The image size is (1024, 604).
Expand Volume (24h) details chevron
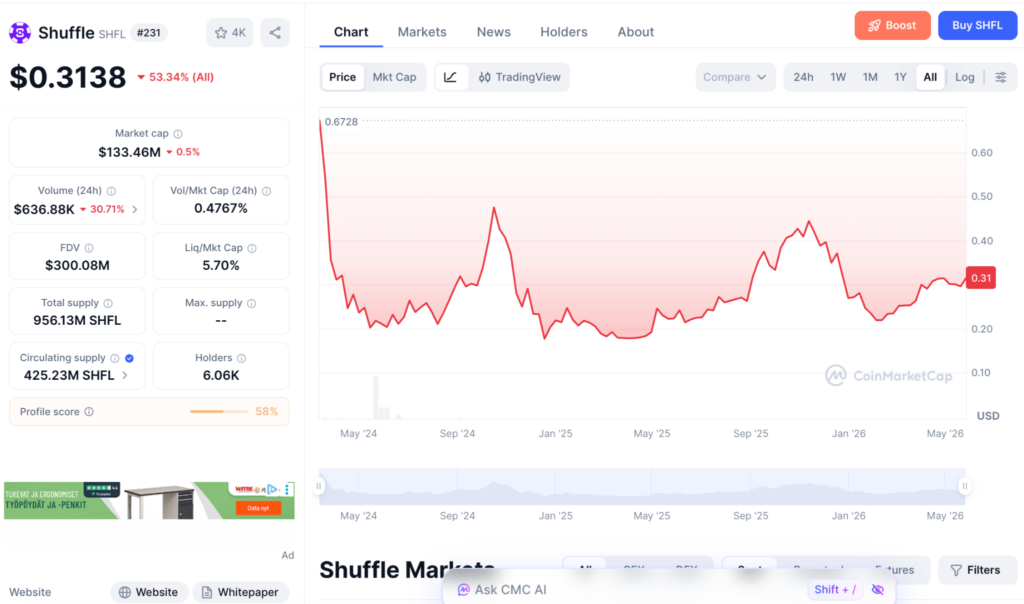pyautogui.click(x=135, y=210)
